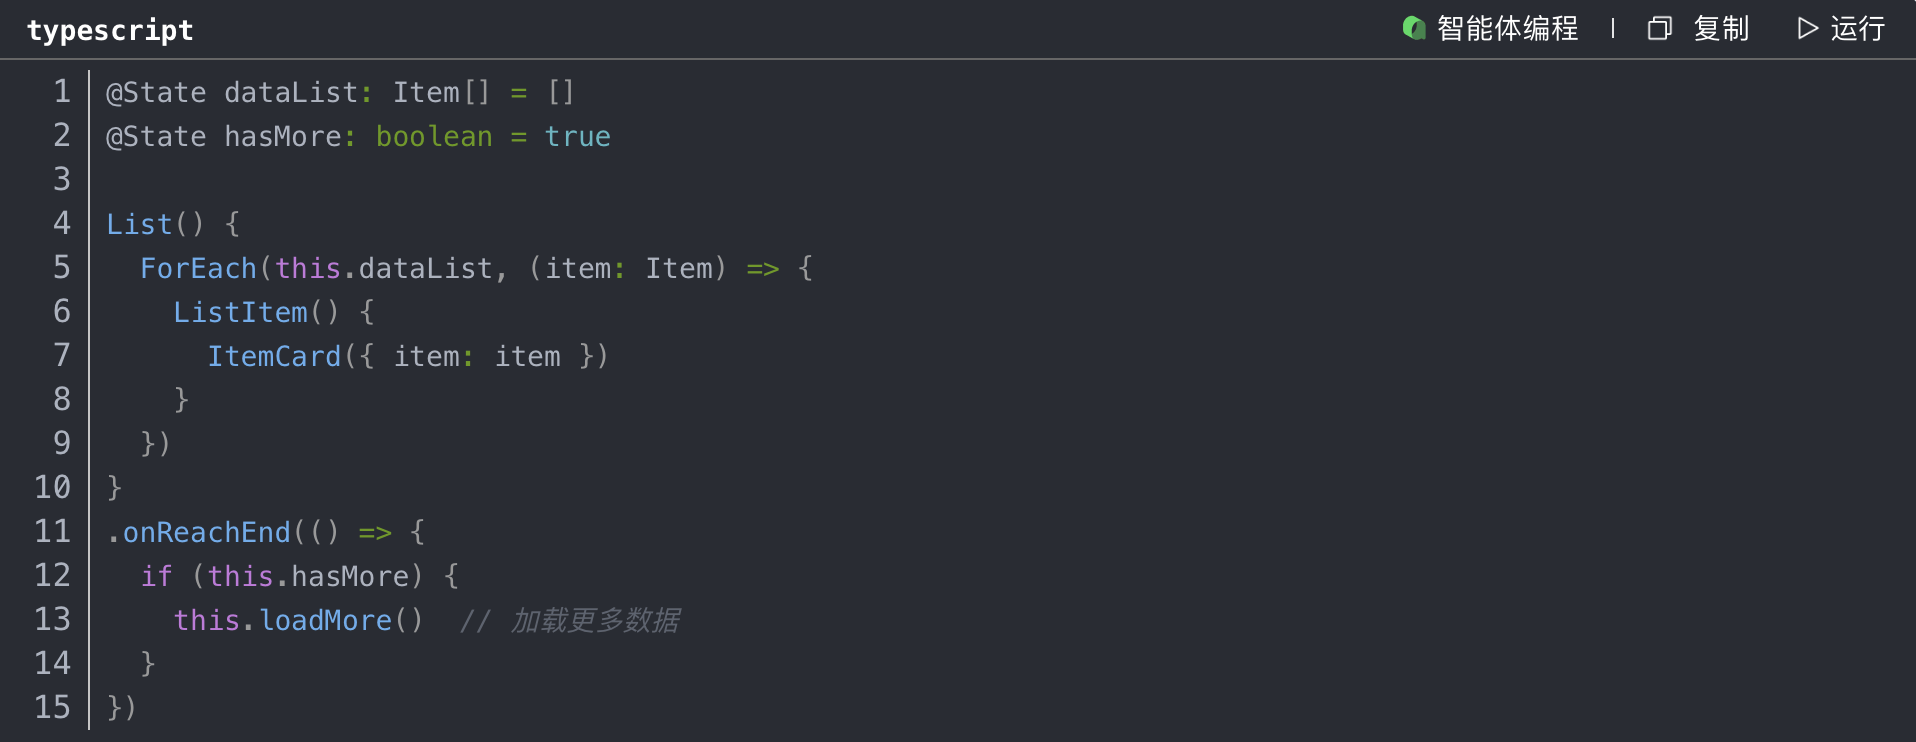Click line number 15 in gutter
The image size is (1916, 742).
point(53,707)
